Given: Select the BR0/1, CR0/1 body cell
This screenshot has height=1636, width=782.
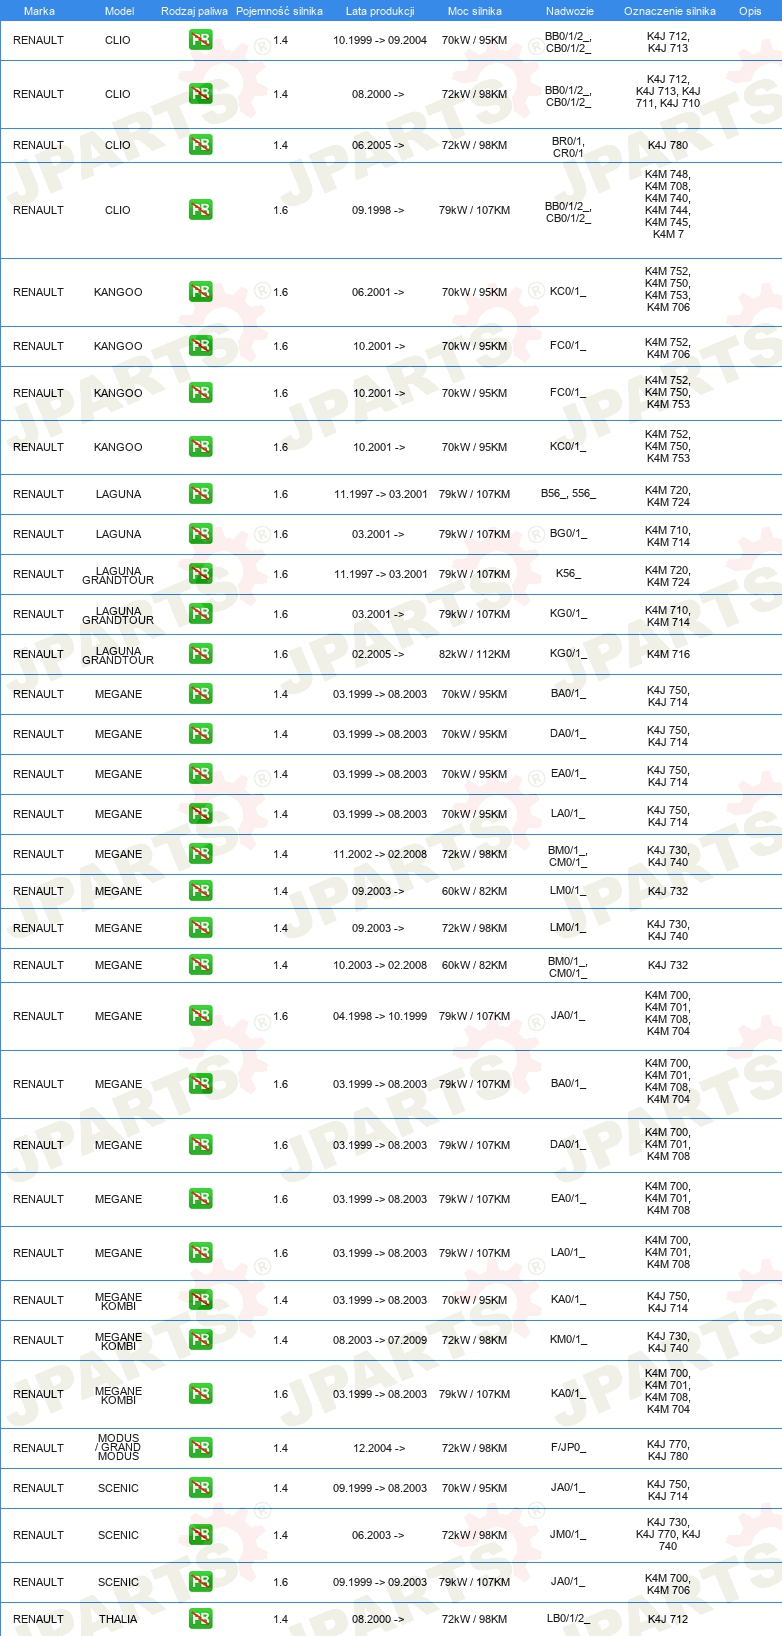Looking at the screenshot, I should (x=568, y=148).
